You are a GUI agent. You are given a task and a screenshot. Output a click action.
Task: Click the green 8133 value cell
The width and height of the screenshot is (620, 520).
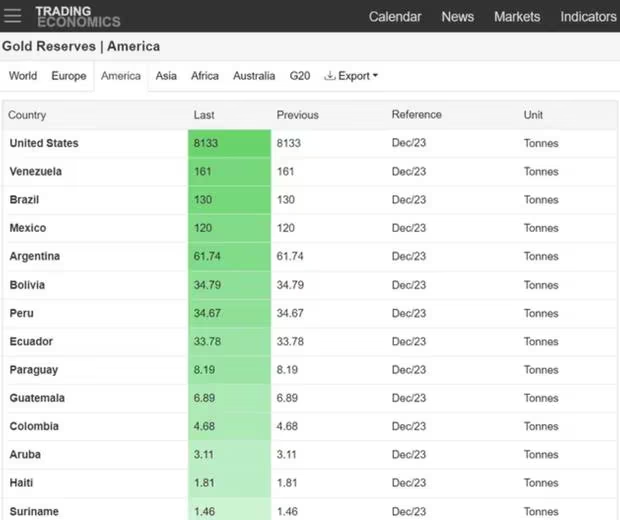(x=229, y=143)
